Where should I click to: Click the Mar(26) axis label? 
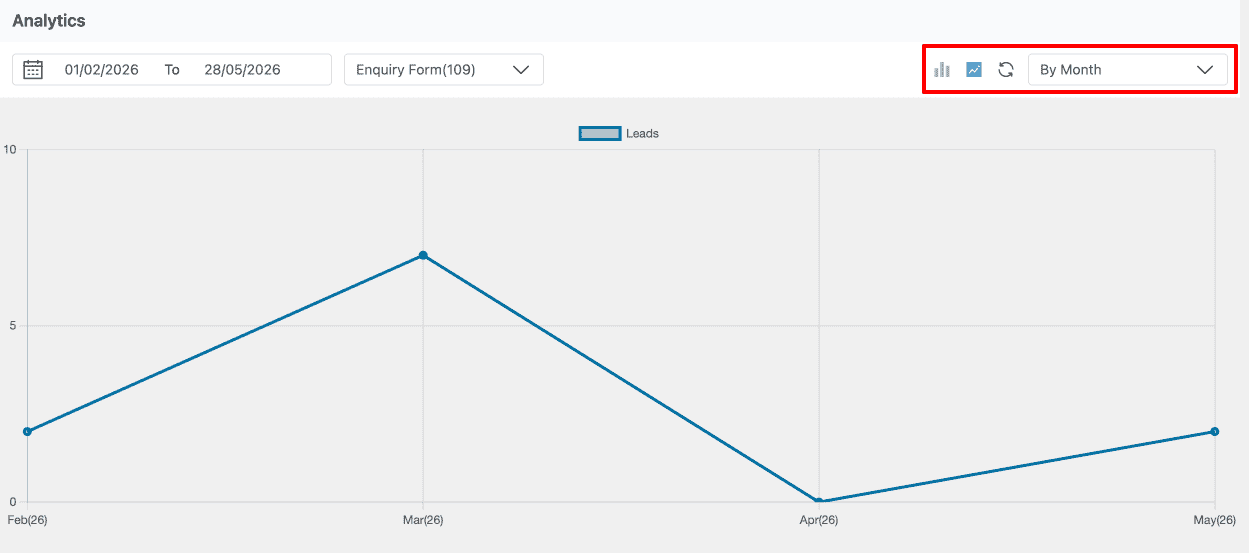(x=423, y=520)
